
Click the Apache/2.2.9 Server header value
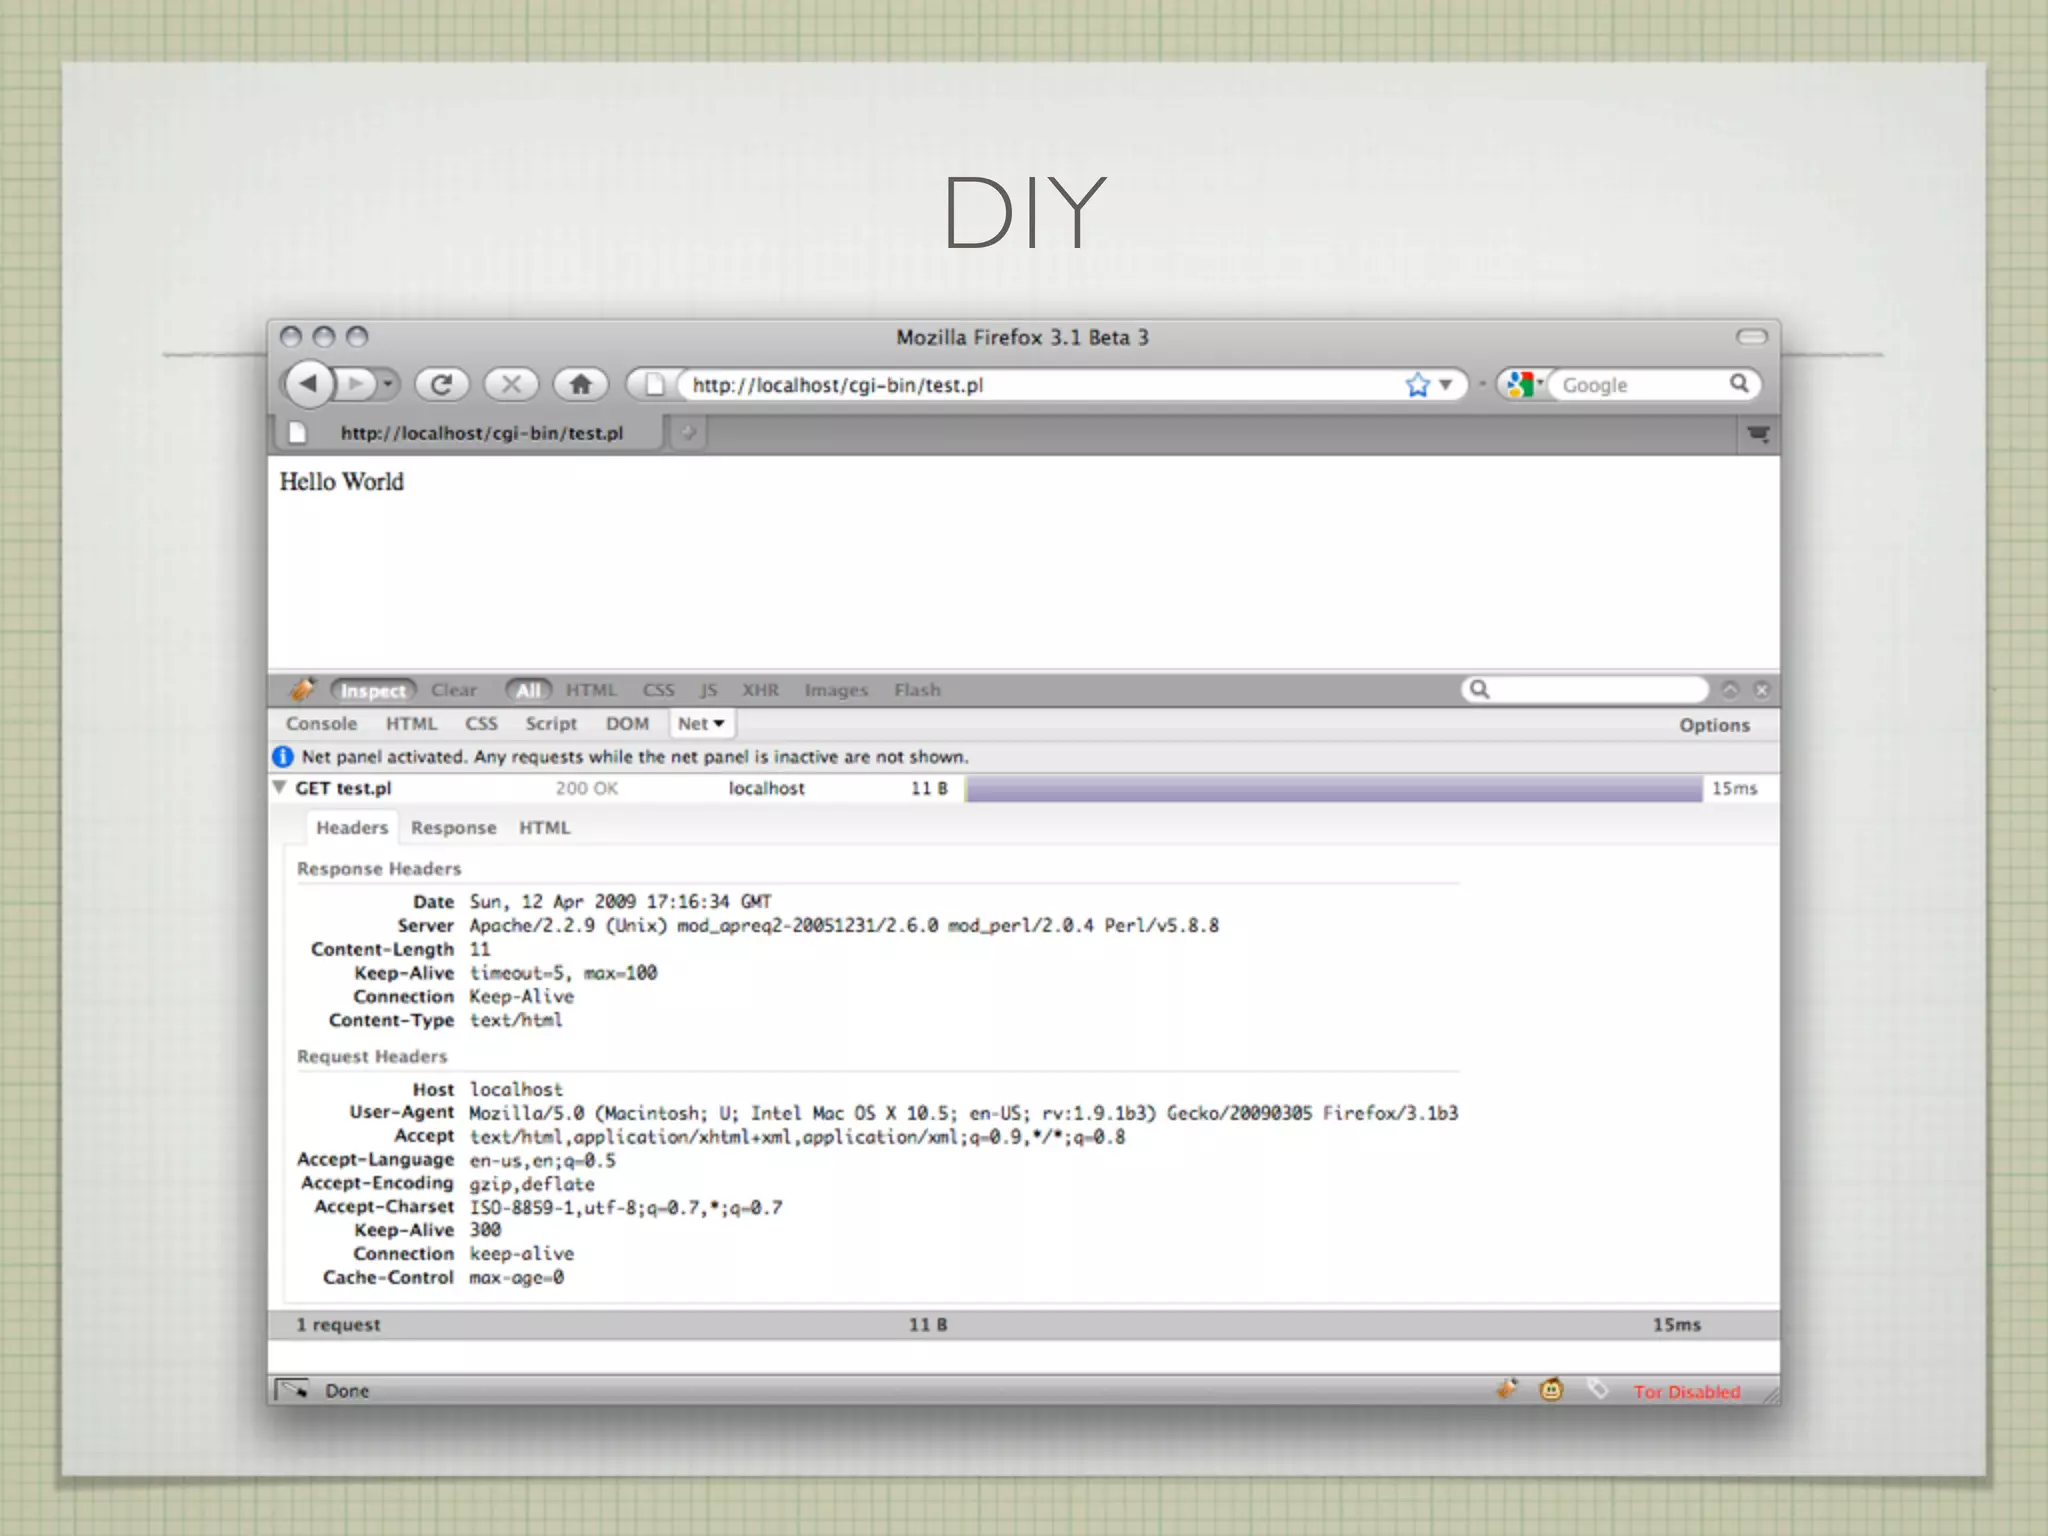[x=844, y=926]
